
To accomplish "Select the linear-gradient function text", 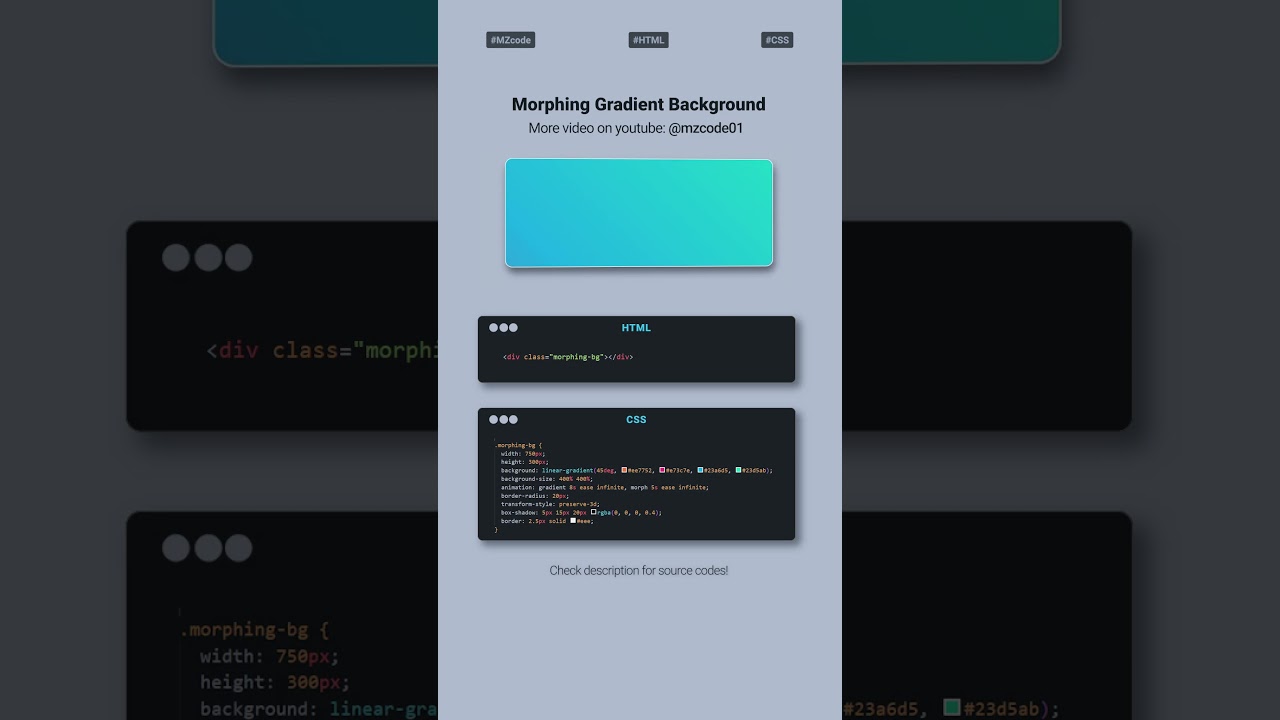I will point(567,470).
